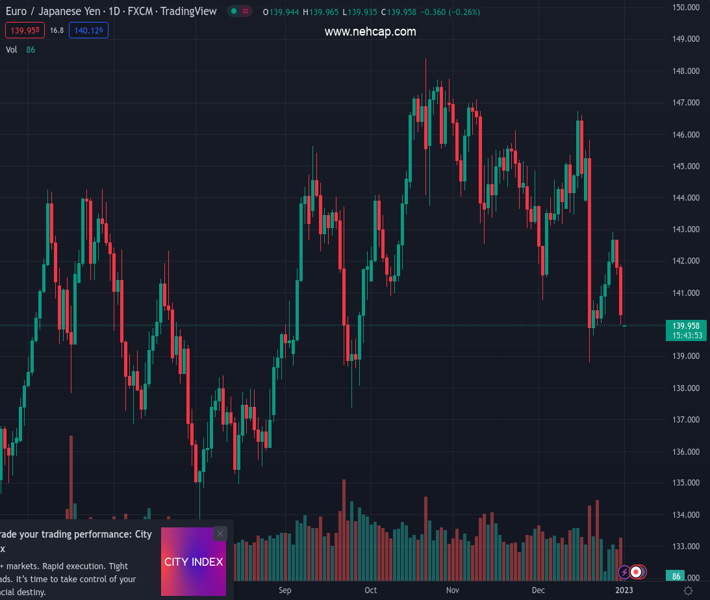Open the chart settings gear icon

pyautogui.click(x=688, y=591)
